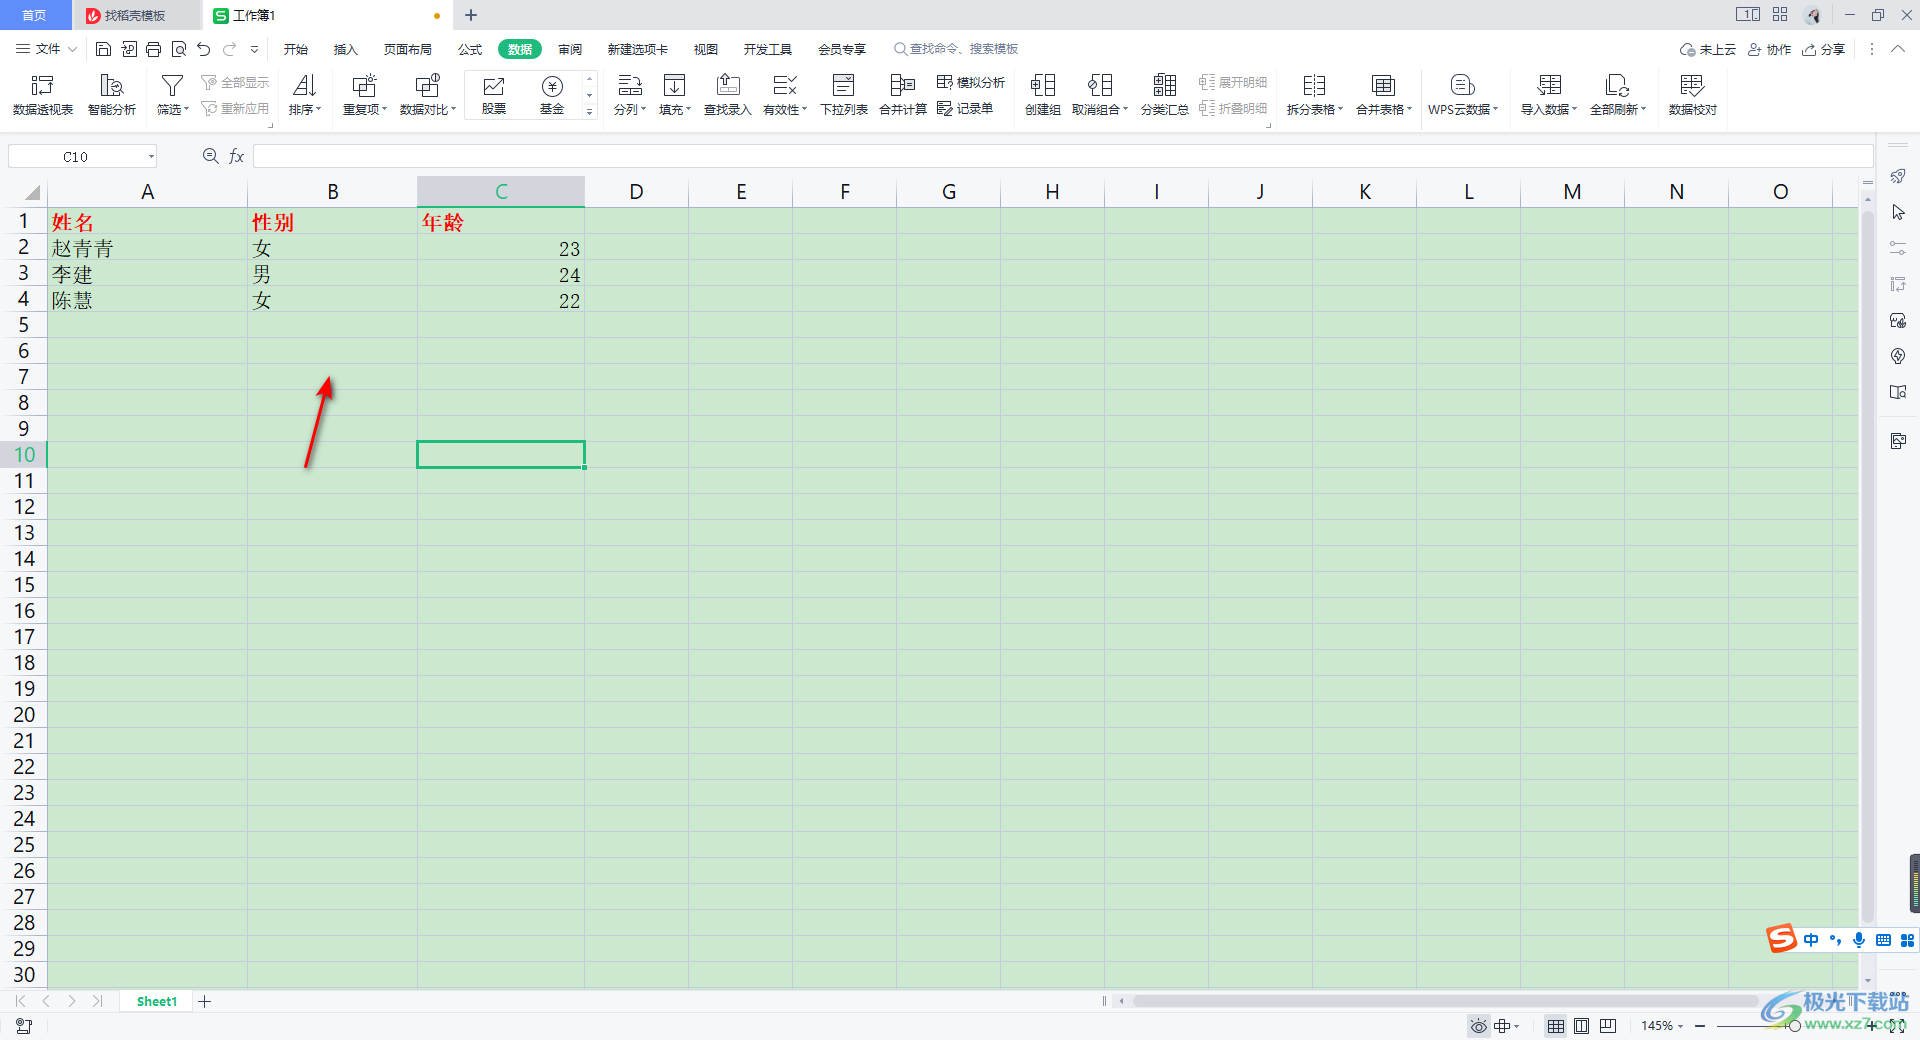The width and height of the screenshot is (1920, 1040).
Task: Decrease zoom with the minus button
Action: tap(1700, 1026)
